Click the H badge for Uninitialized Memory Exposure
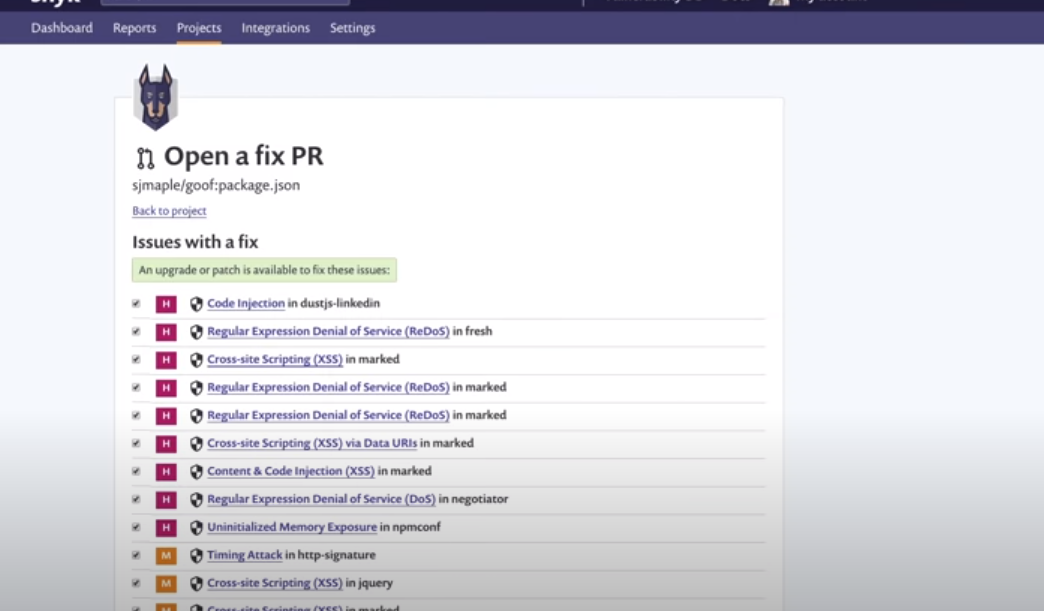 (x=166, y=528)
